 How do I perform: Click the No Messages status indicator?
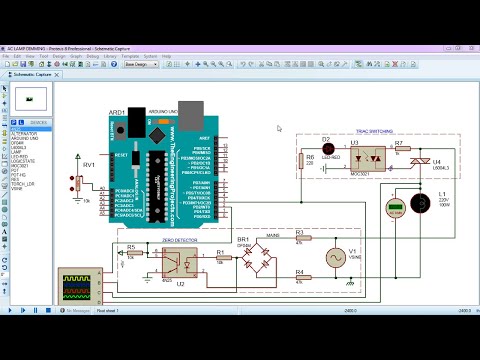point(75,311)
